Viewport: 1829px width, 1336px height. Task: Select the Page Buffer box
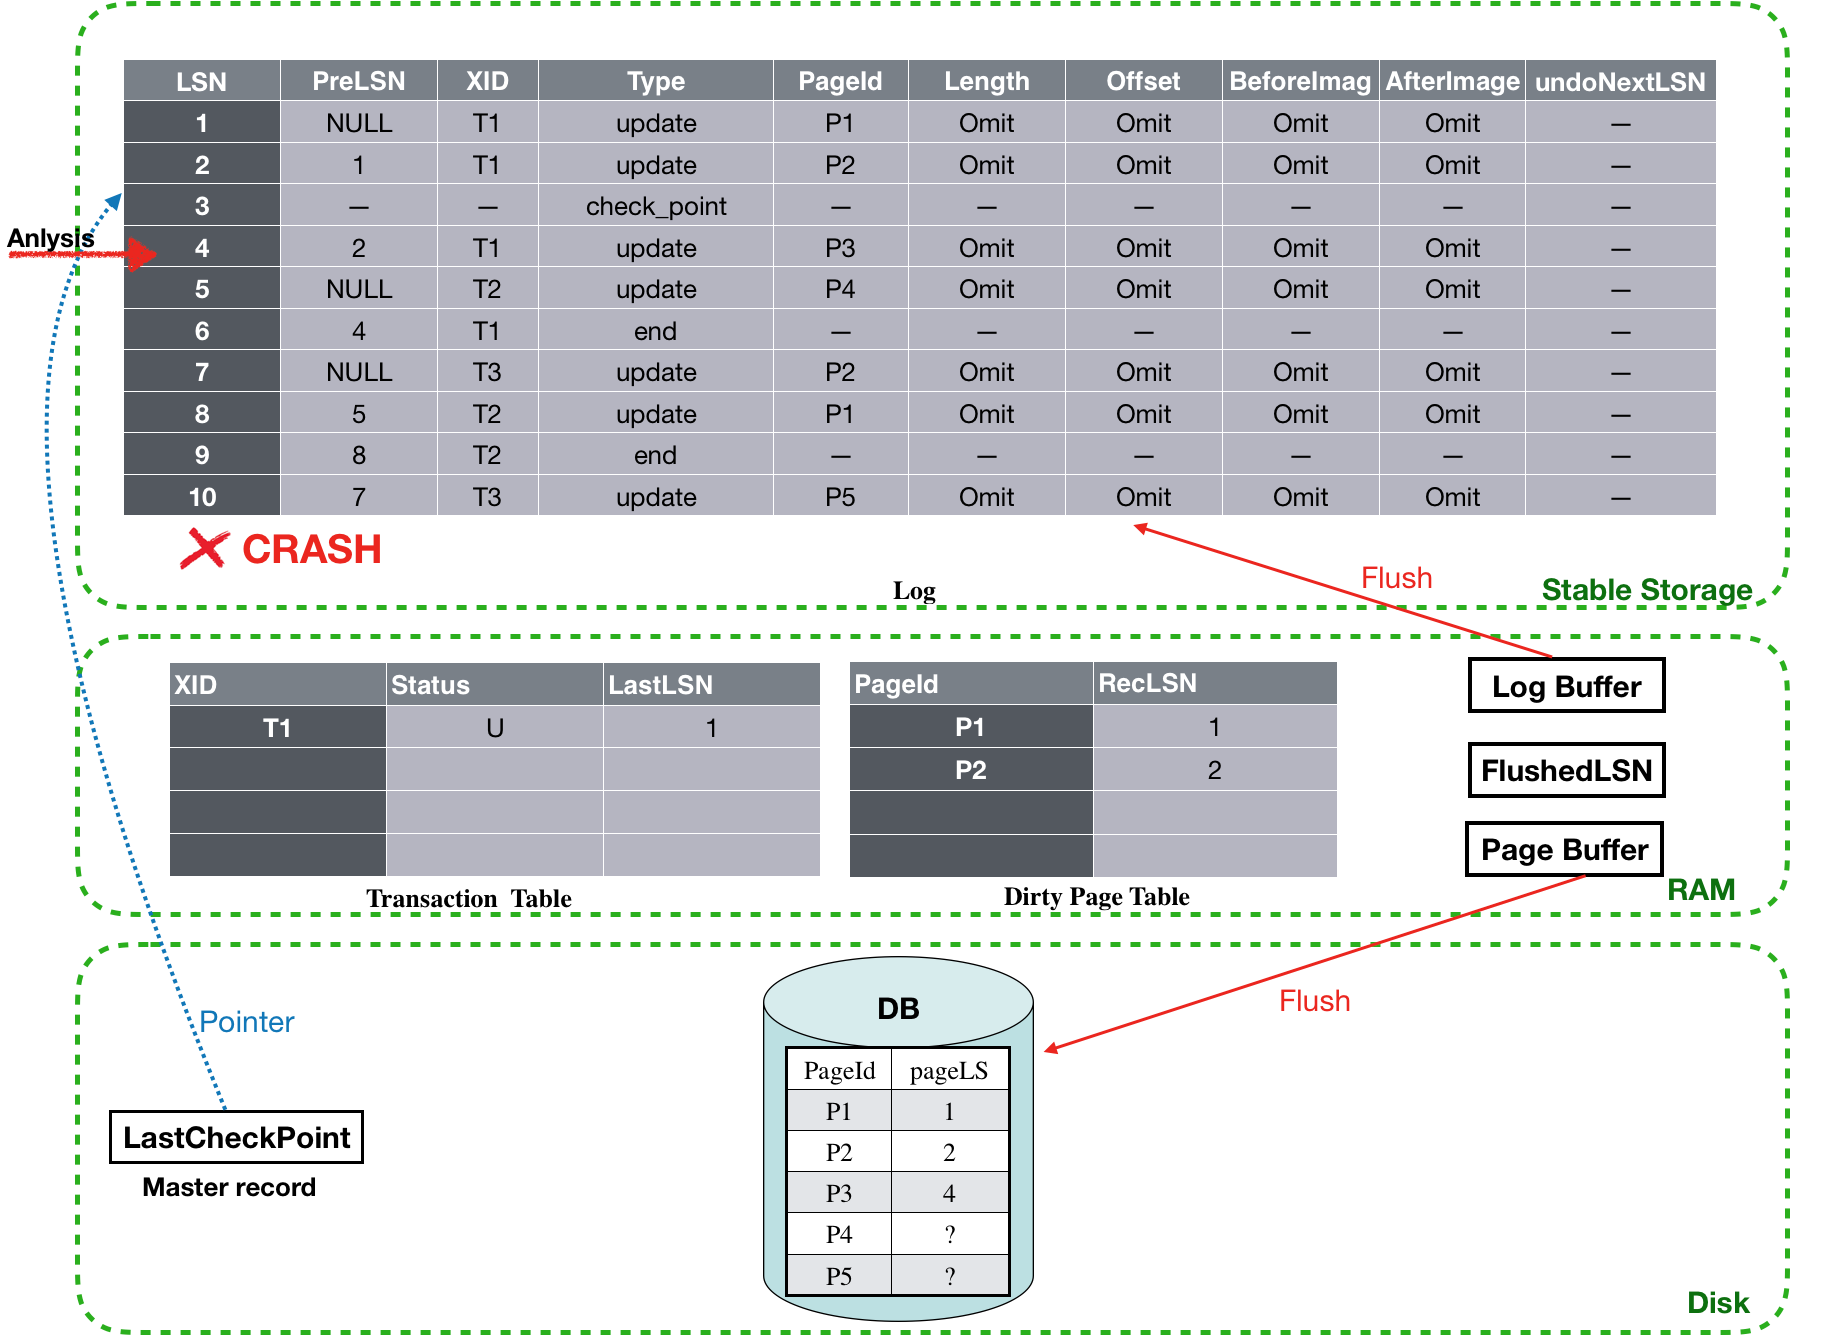(x=1564, y=849)
